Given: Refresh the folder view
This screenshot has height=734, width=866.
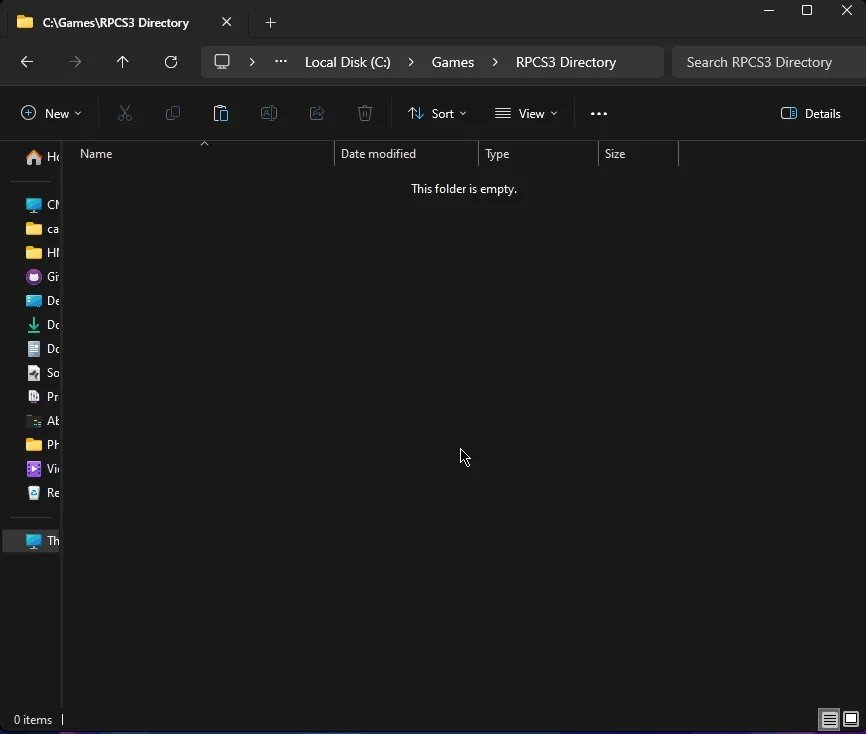Looking at the screenshot, I should [x=170, y=62].
